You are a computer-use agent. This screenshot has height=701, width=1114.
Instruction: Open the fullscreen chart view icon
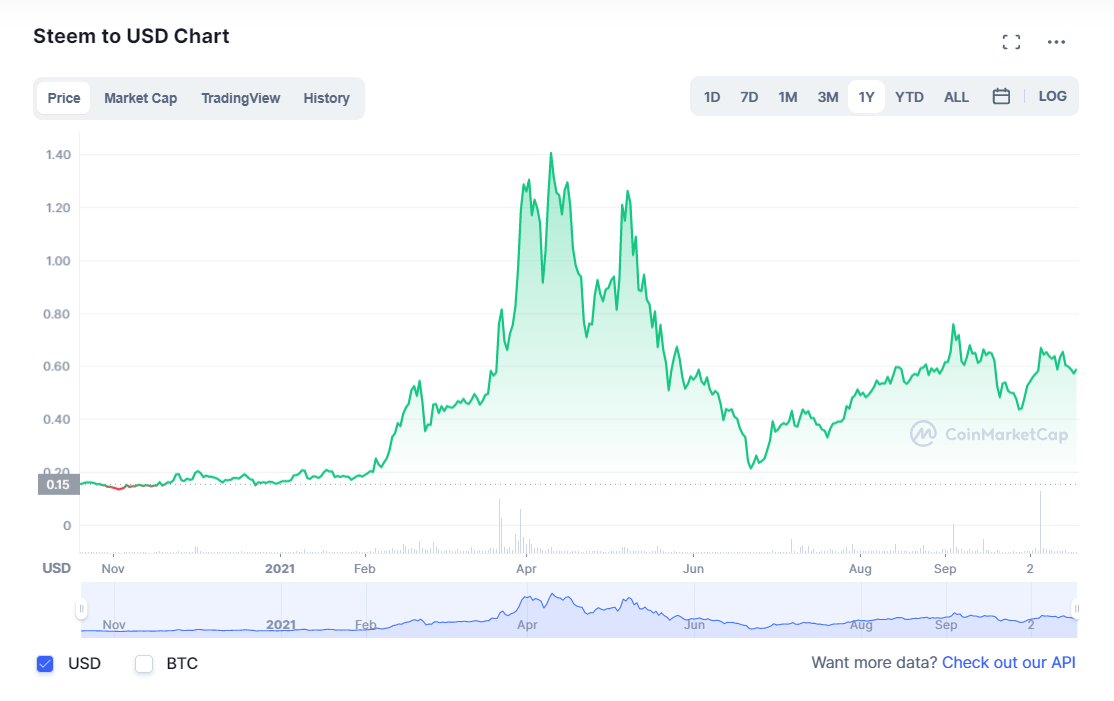click(1011, 42)
